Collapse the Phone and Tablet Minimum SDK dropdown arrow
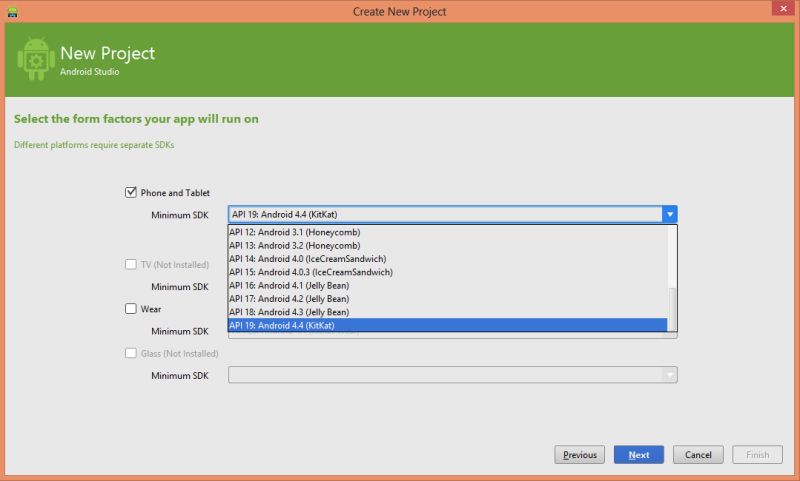Screen dimensions: 800x481 tap(669, 214)
